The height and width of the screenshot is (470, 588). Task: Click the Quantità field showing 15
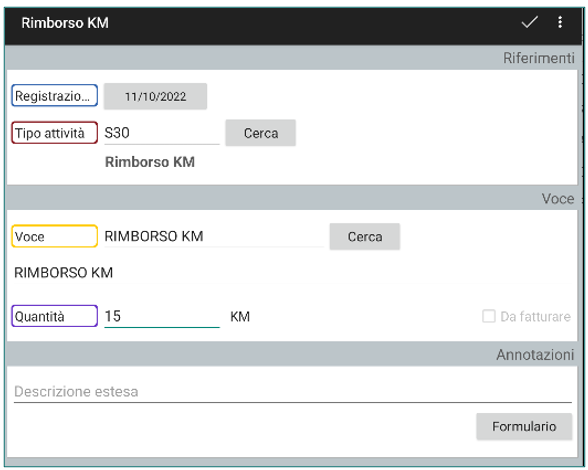[x=162, y=316]
